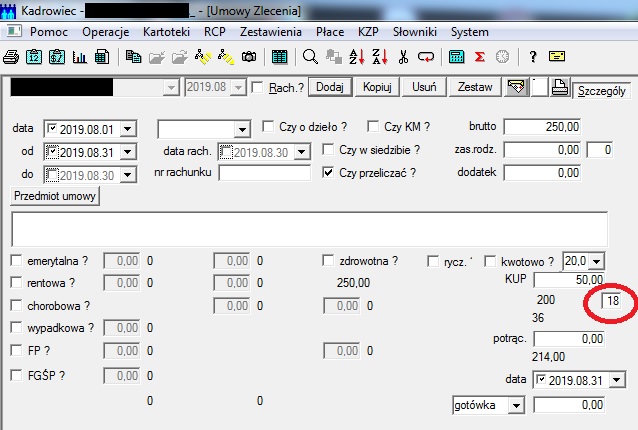Viewport: 638px width, 430px height.
Task: Expand the 2019.08 period dropdown
Action: (x=238, y=87)
